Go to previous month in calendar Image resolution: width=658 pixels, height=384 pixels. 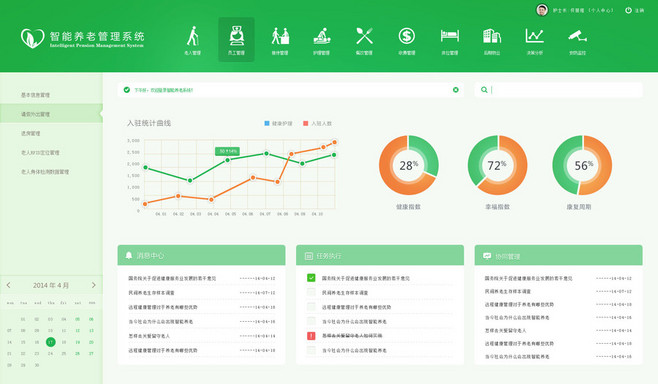pos(8,285)
